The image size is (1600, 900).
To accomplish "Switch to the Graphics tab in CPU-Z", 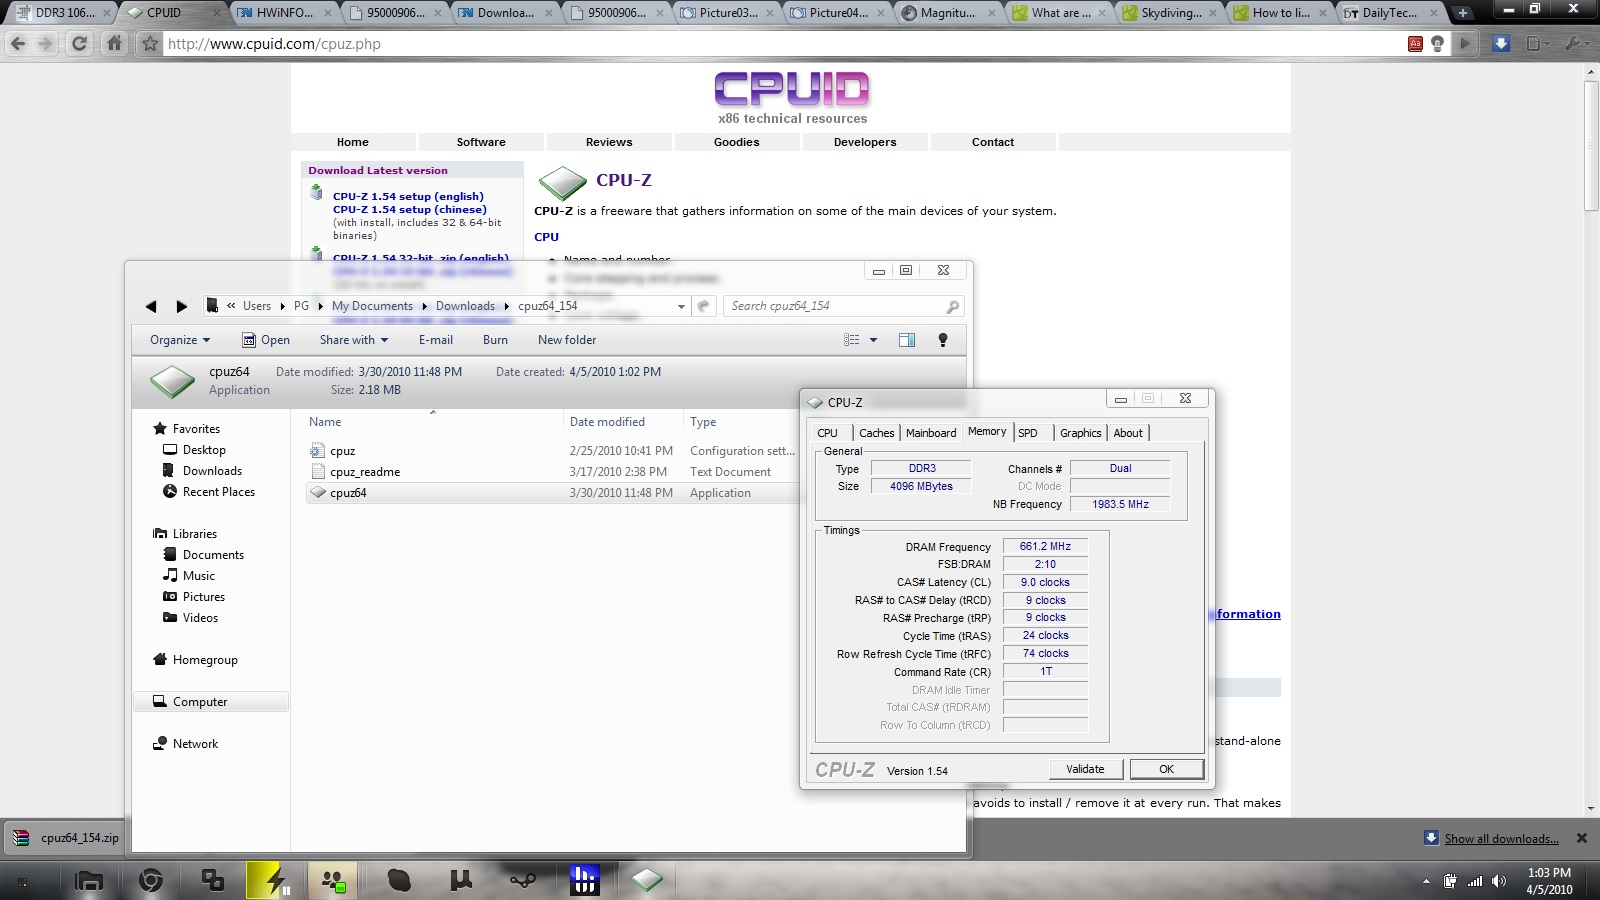I will pyautogui.click(x=1081, y=433).
